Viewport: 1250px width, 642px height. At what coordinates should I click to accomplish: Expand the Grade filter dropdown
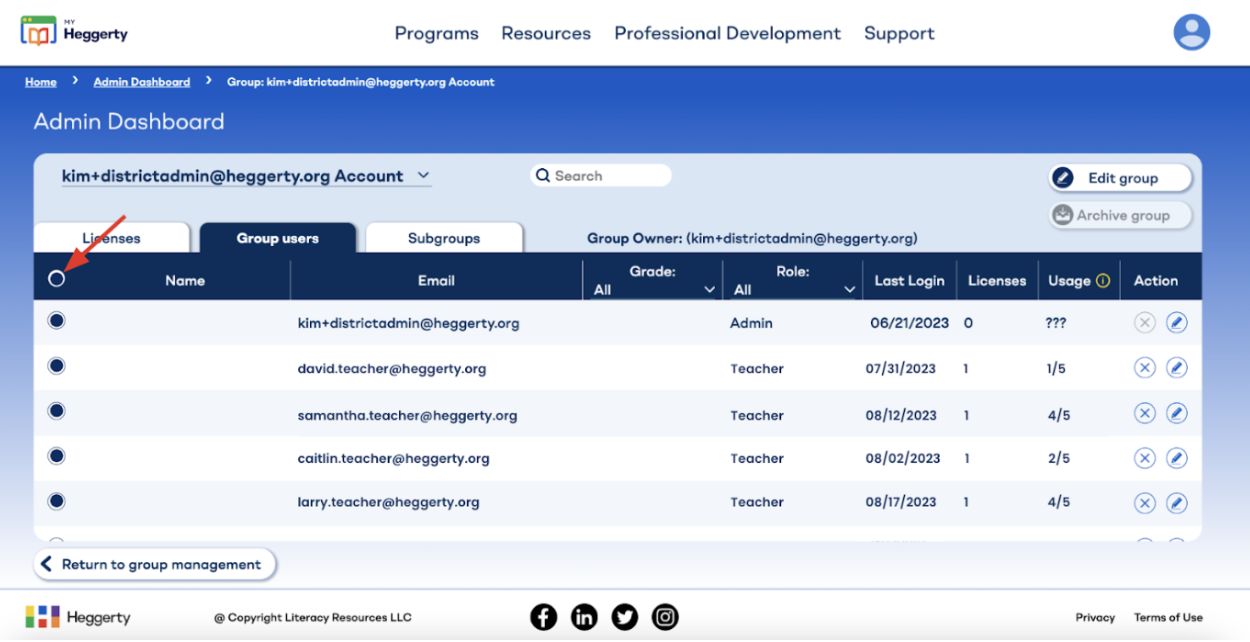pos(710,290)
